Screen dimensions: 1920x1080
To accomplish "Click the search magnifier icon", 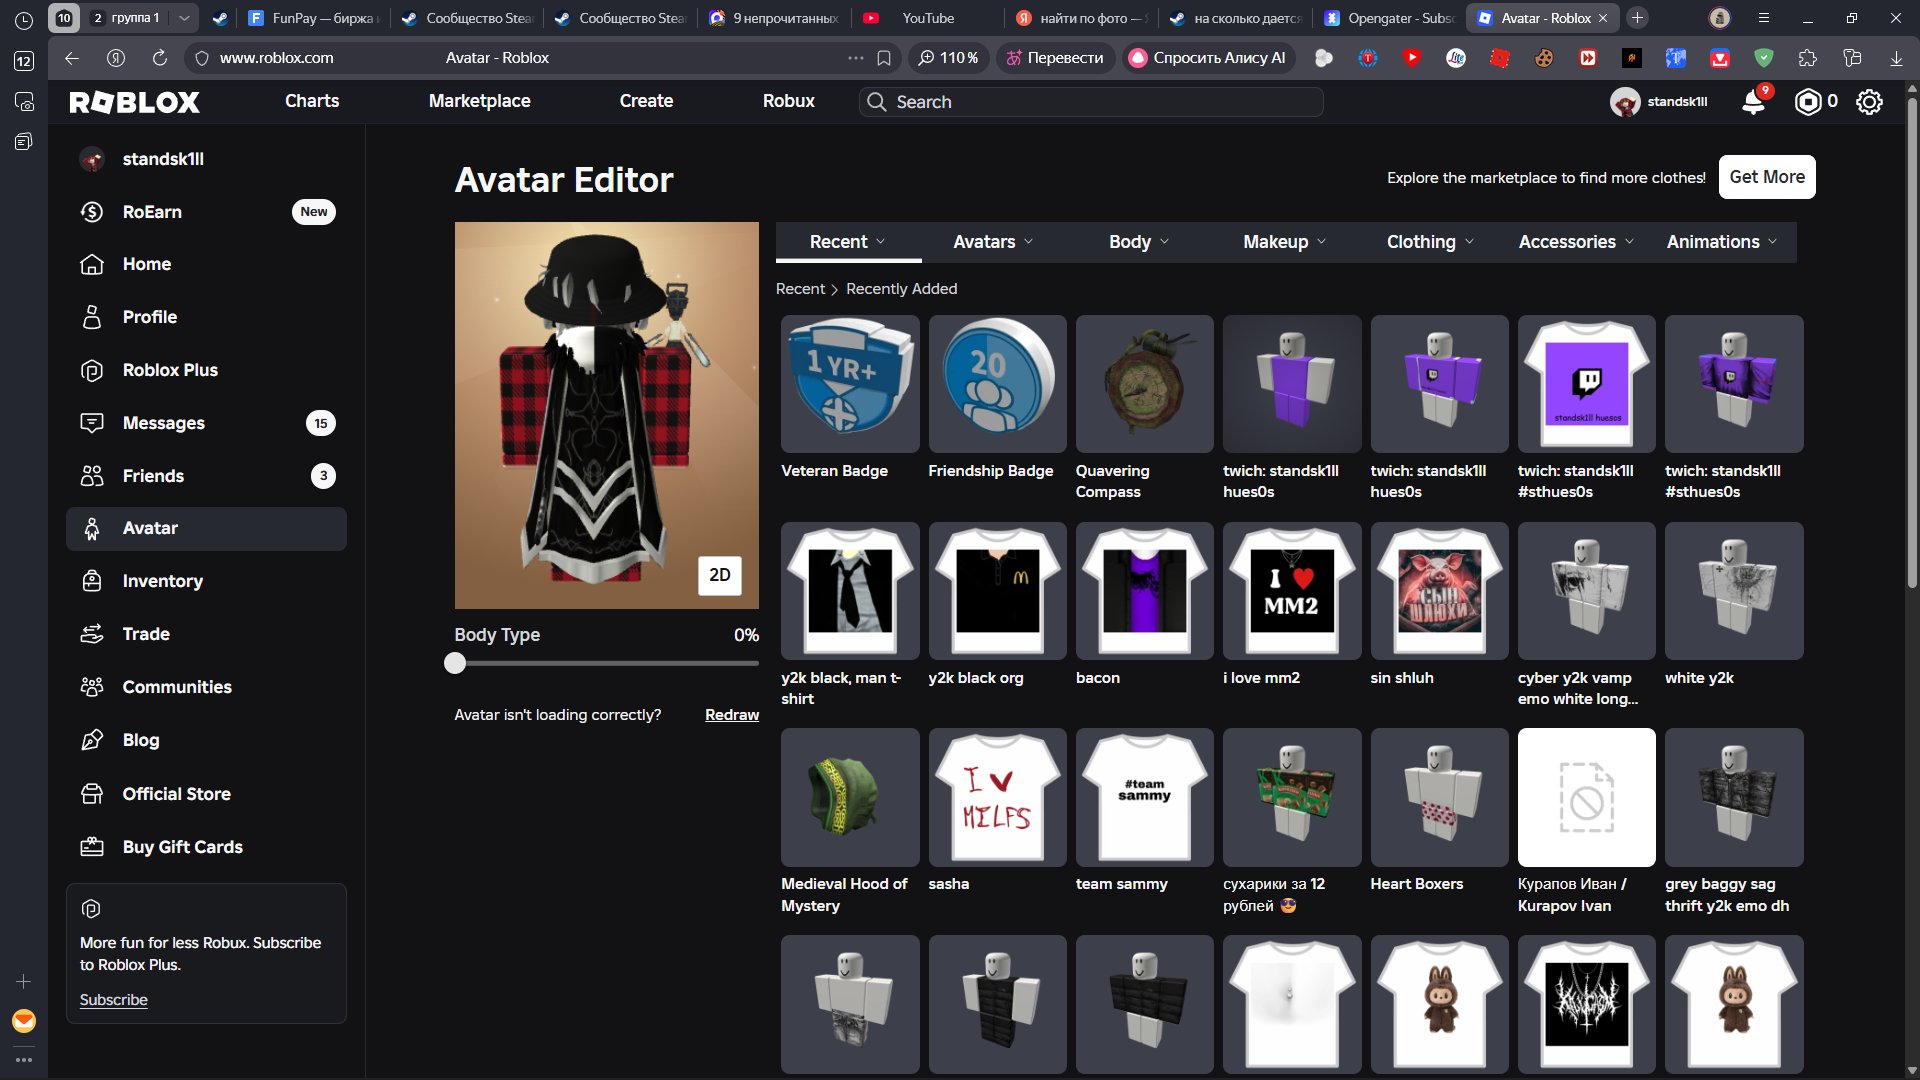I will 877,102.
